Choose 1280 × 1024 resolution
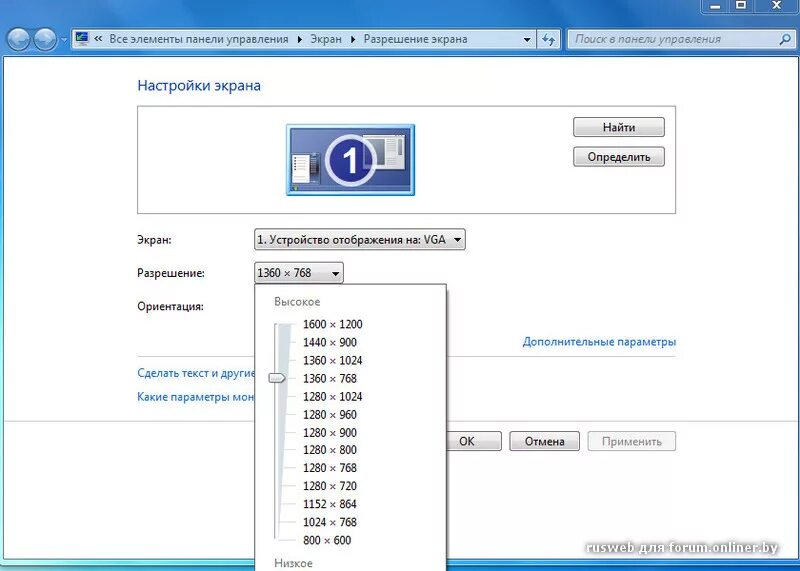This screenshot has width=800, height=571. (x=333, y=396)
